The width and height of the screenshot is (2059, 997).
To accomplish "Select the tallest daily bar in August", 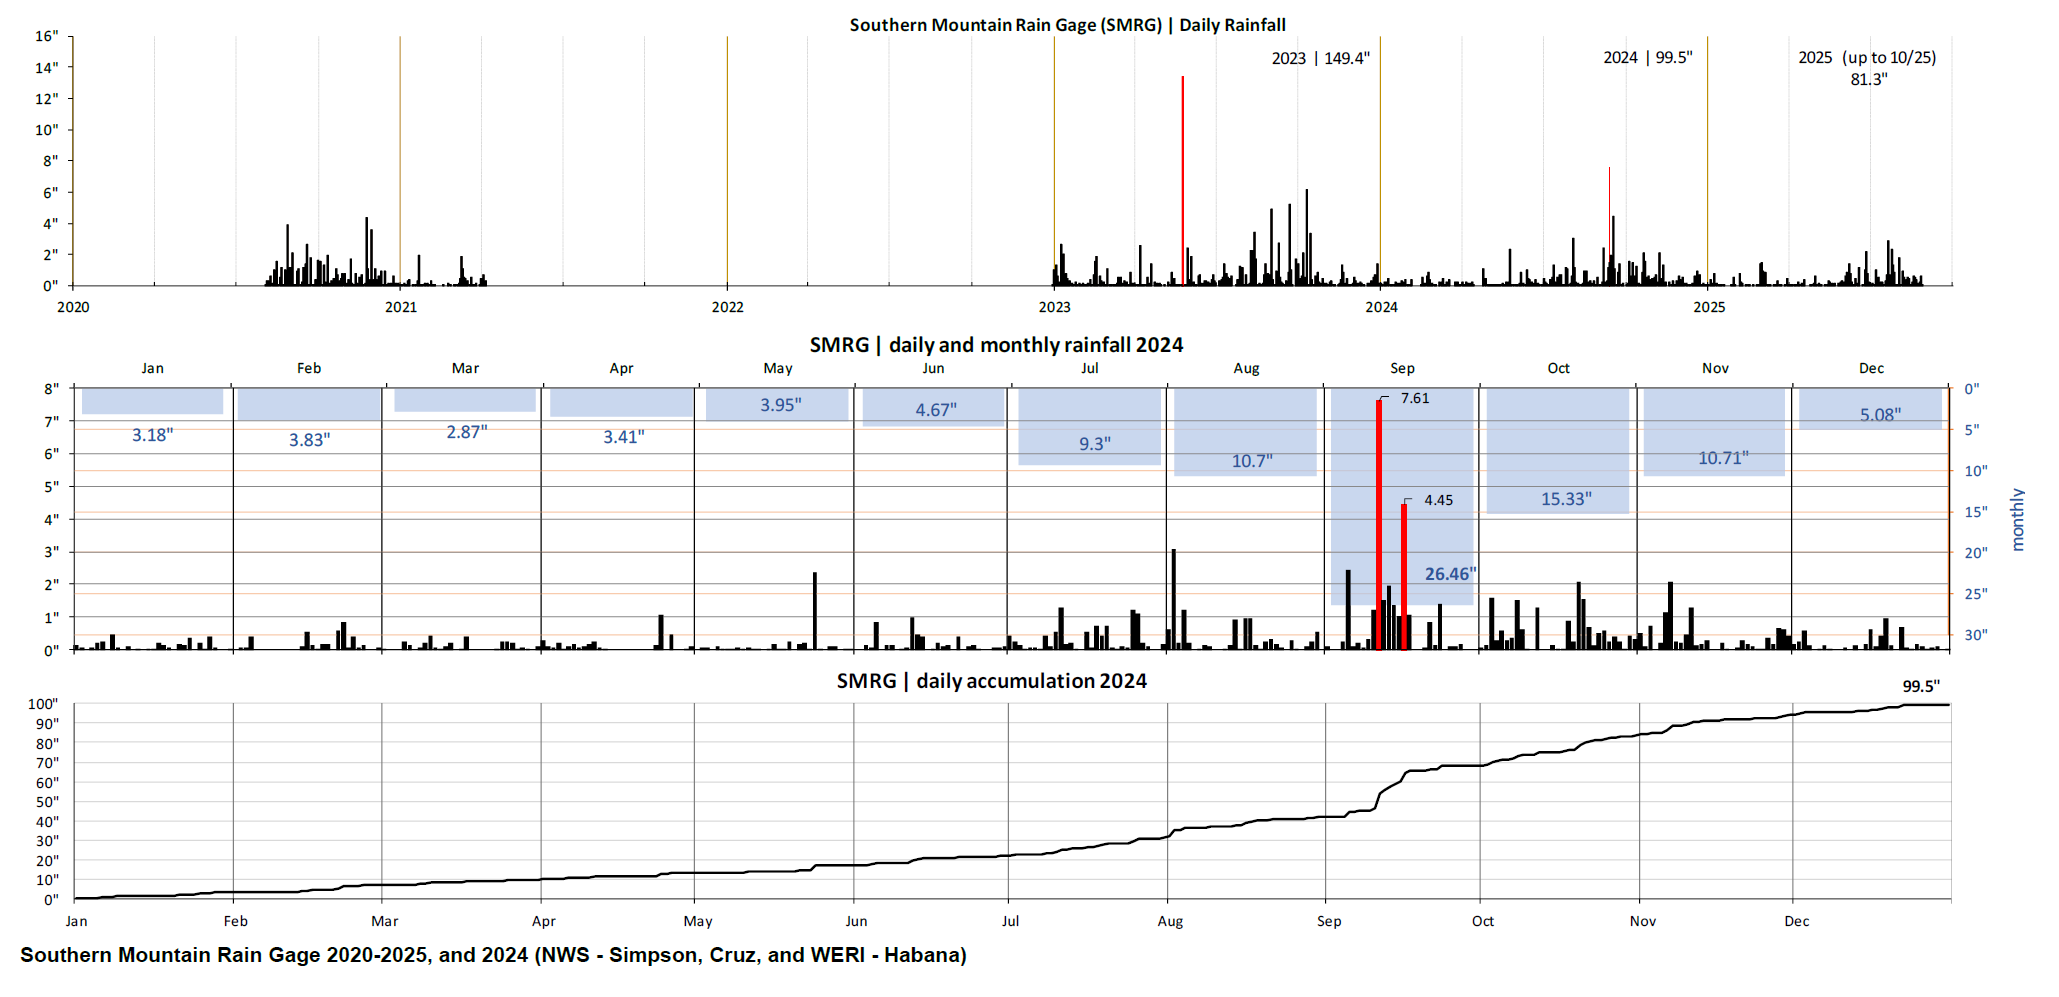I will pyautogui.click(x=1173, y=598).
